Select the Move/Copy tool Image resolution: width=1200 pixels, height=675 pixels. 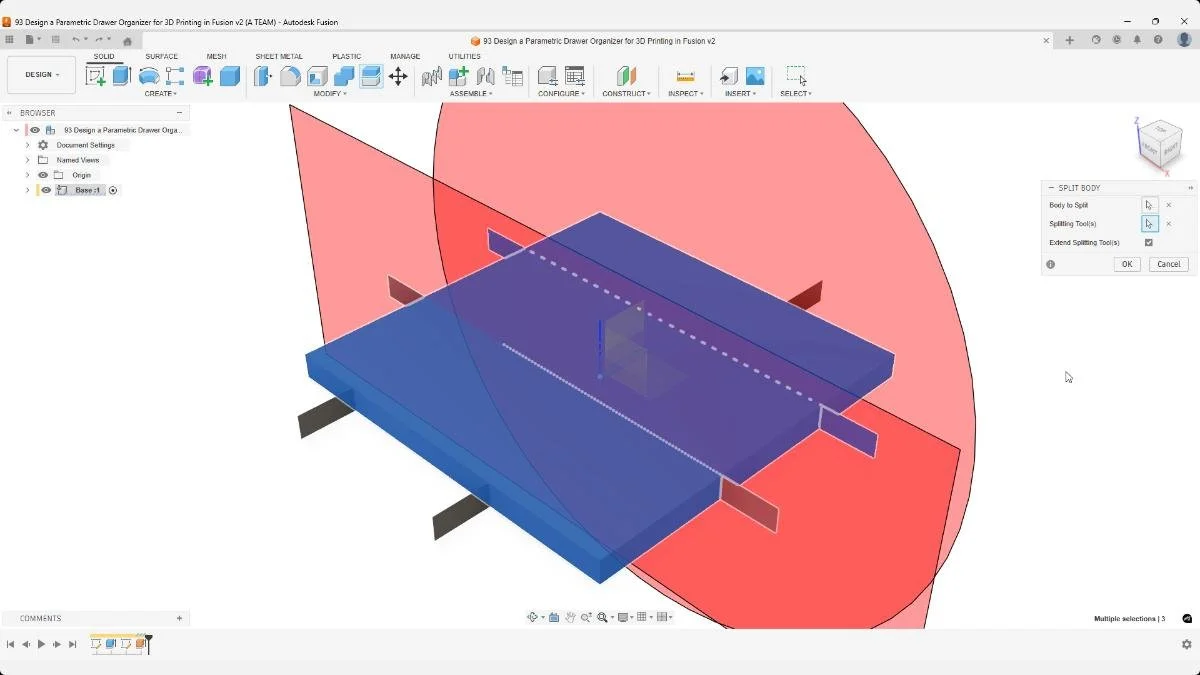(x=399, y=76)
